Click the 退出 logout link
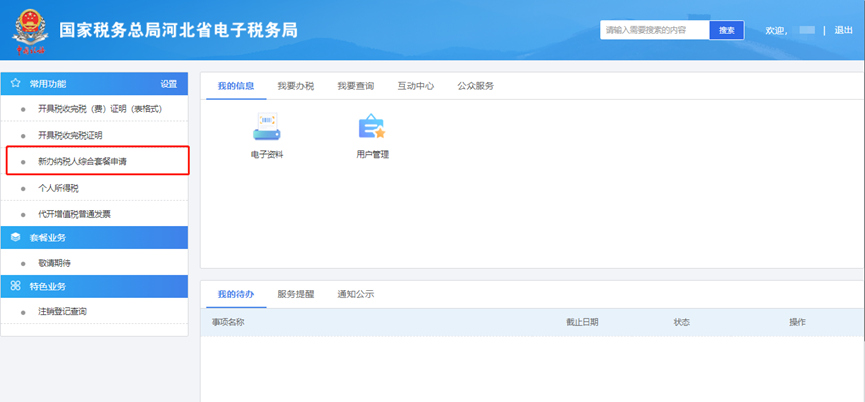Screen dimensions: 865x402 click(843, 30)
